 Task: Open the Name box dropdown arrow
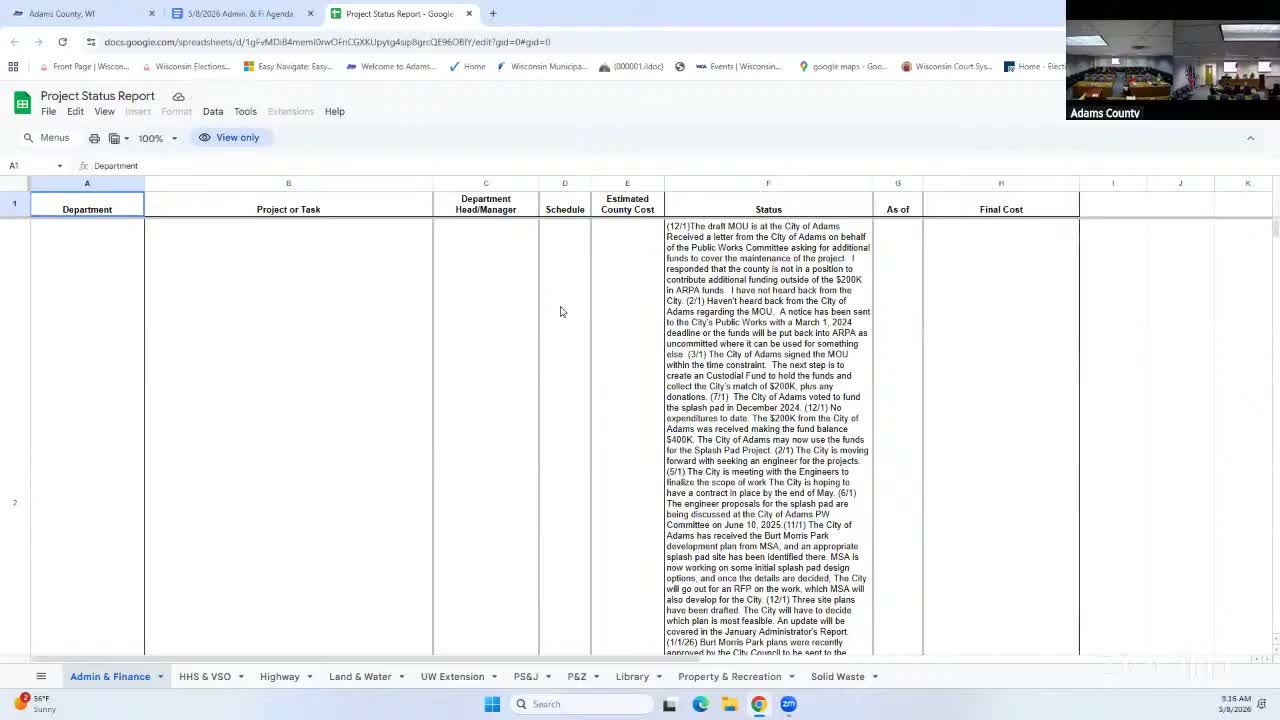coord(59,166)
